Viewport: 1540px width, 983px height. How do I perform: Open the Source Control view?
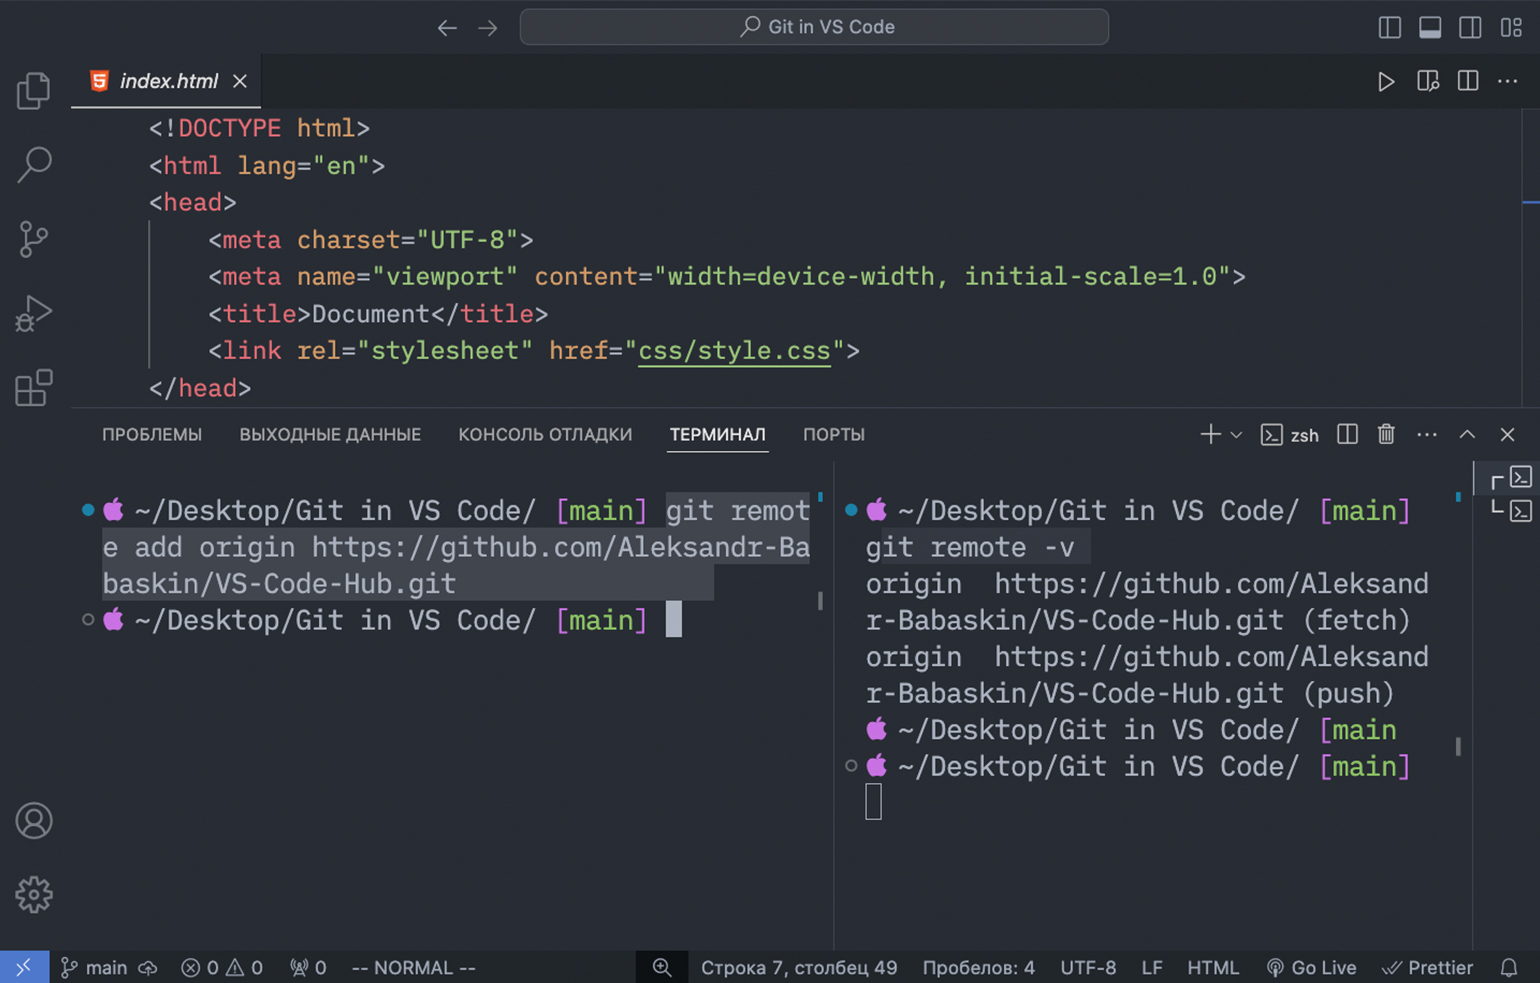tap(34, 239)
